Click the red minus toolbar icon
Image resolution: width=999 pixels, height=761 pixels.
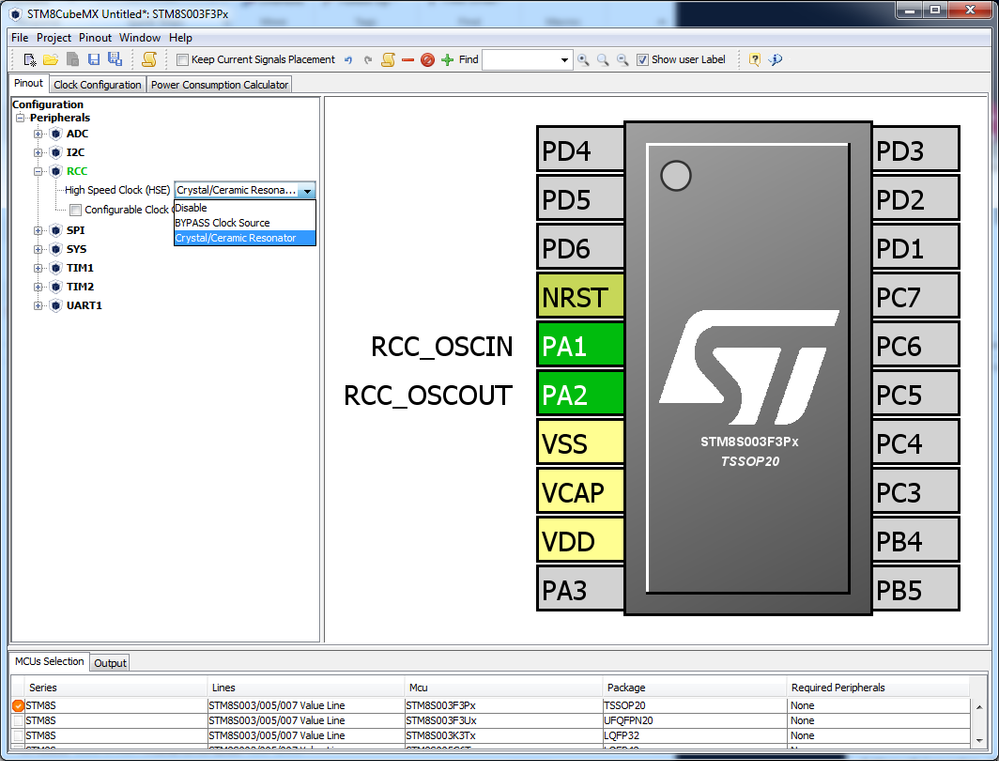tap(408, 60)
